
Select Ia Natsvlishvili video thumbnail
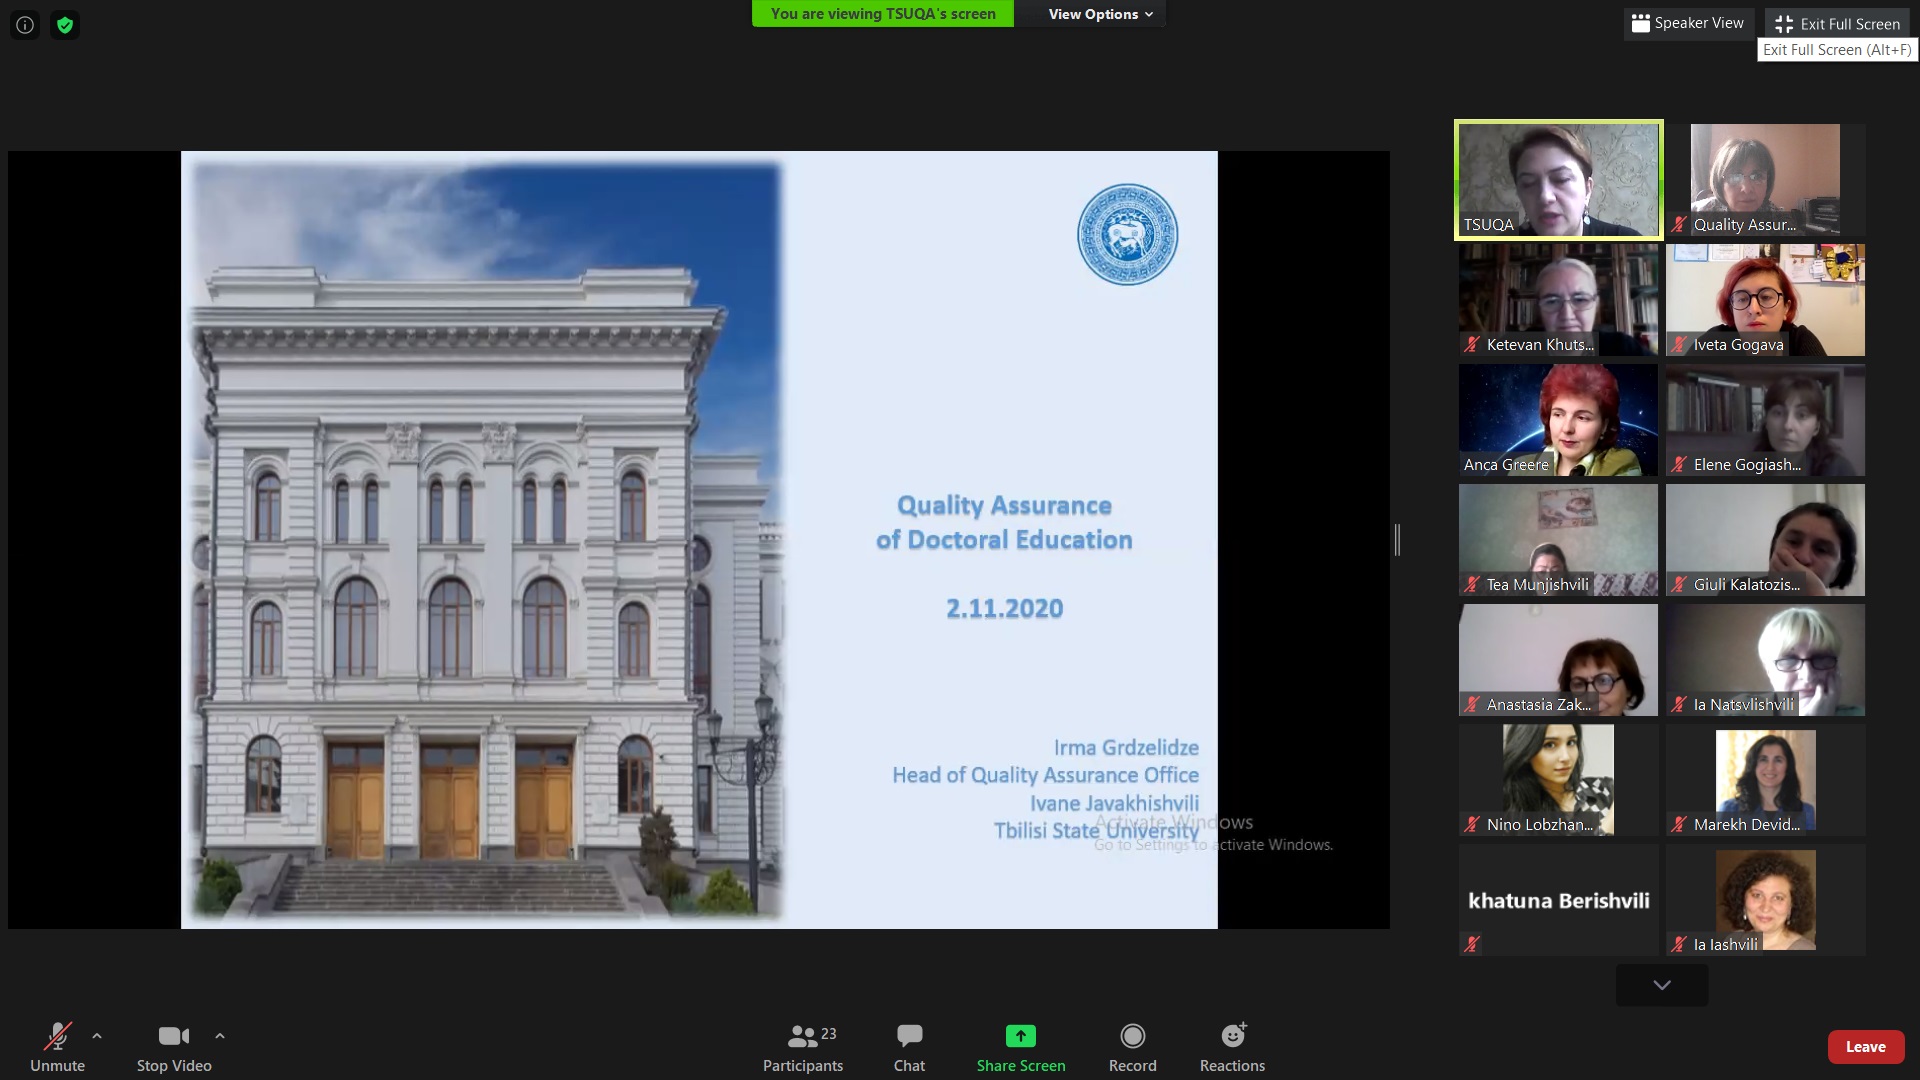point(1765,660)
